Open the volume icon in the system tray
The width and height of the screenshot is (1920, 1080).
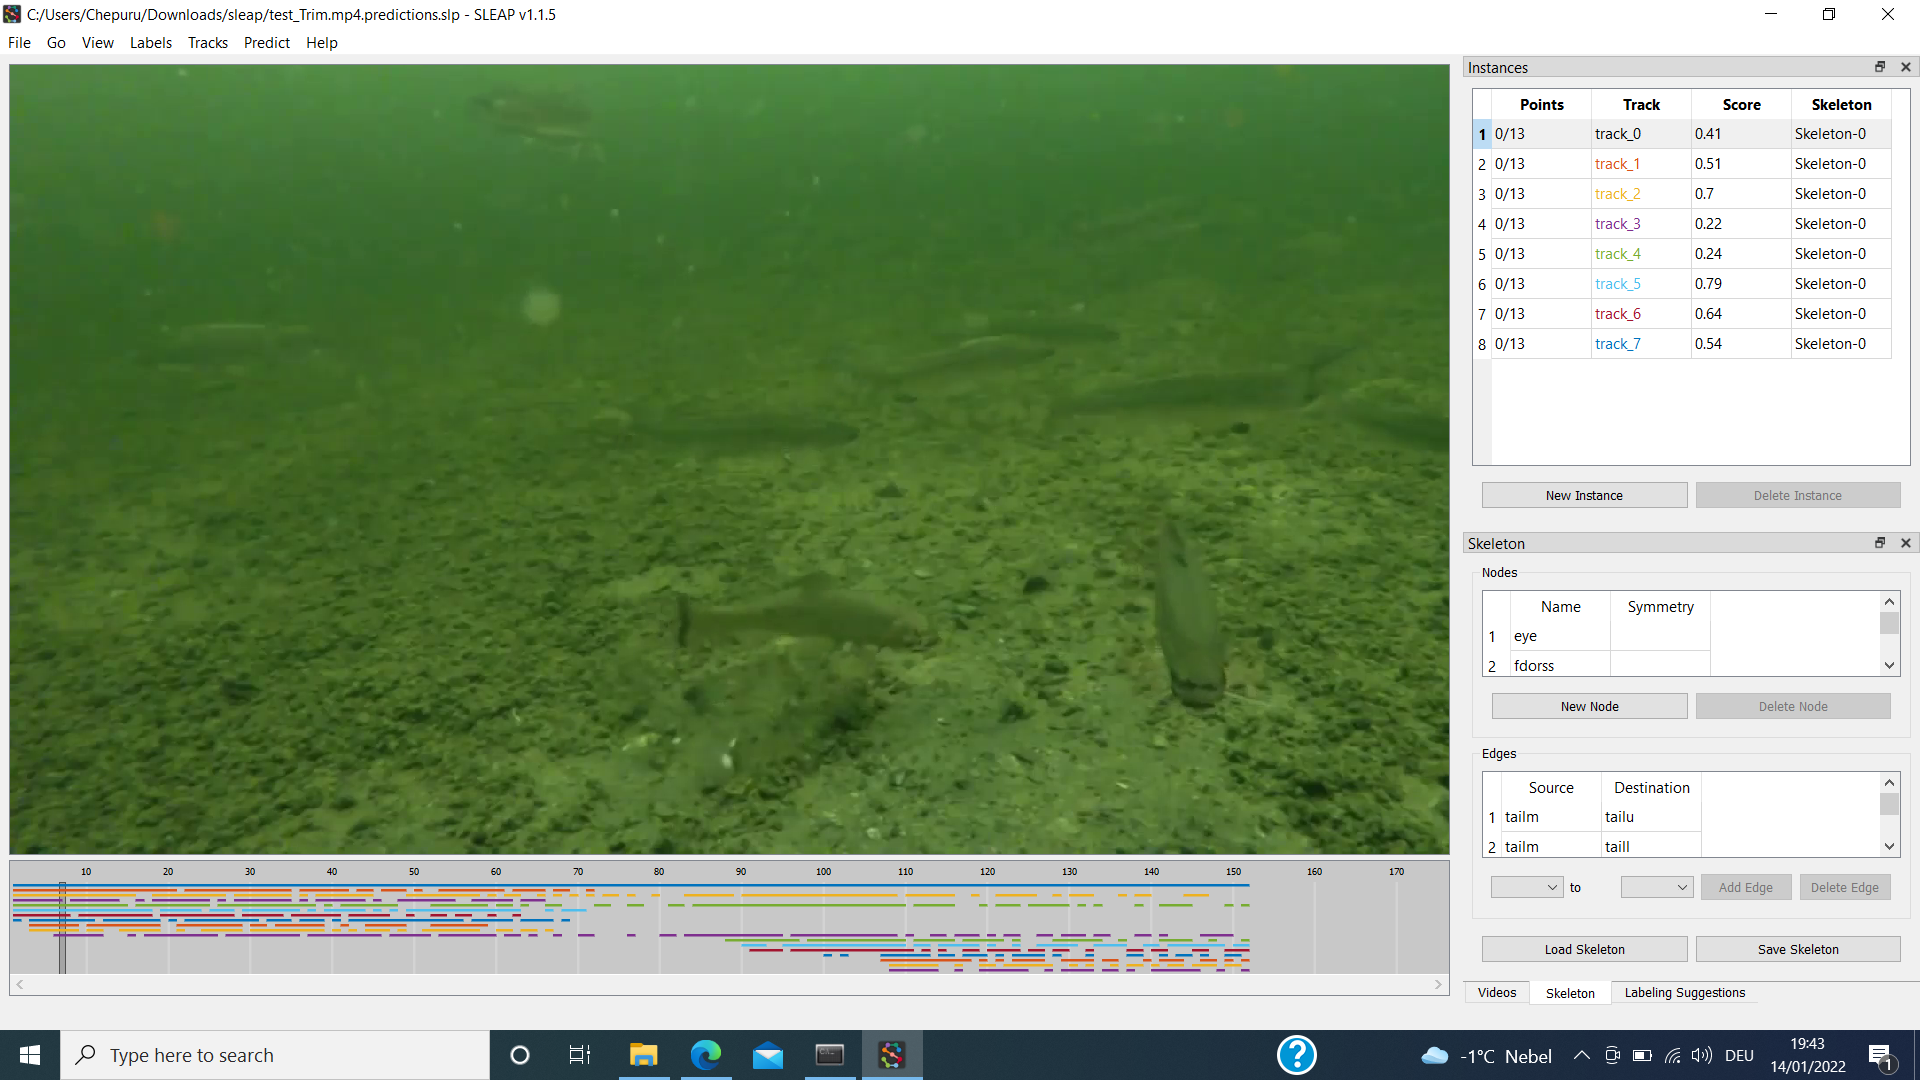click(1702, 1055)
